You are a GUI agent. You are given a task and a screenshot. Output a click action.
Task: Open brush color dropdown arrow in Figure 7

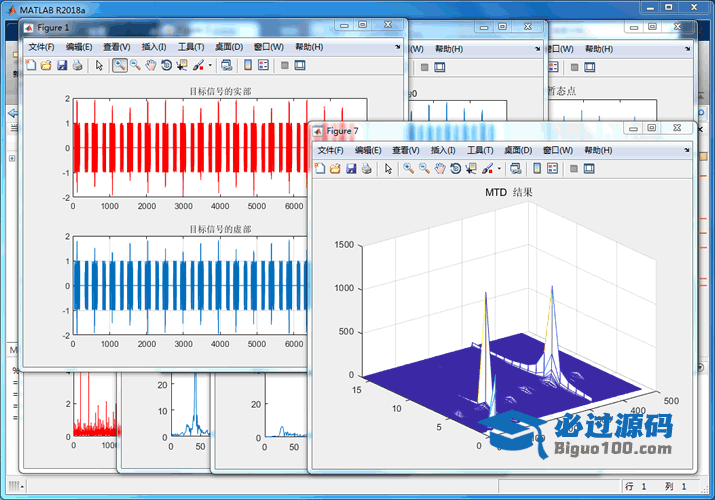click(x=499, y=169)
